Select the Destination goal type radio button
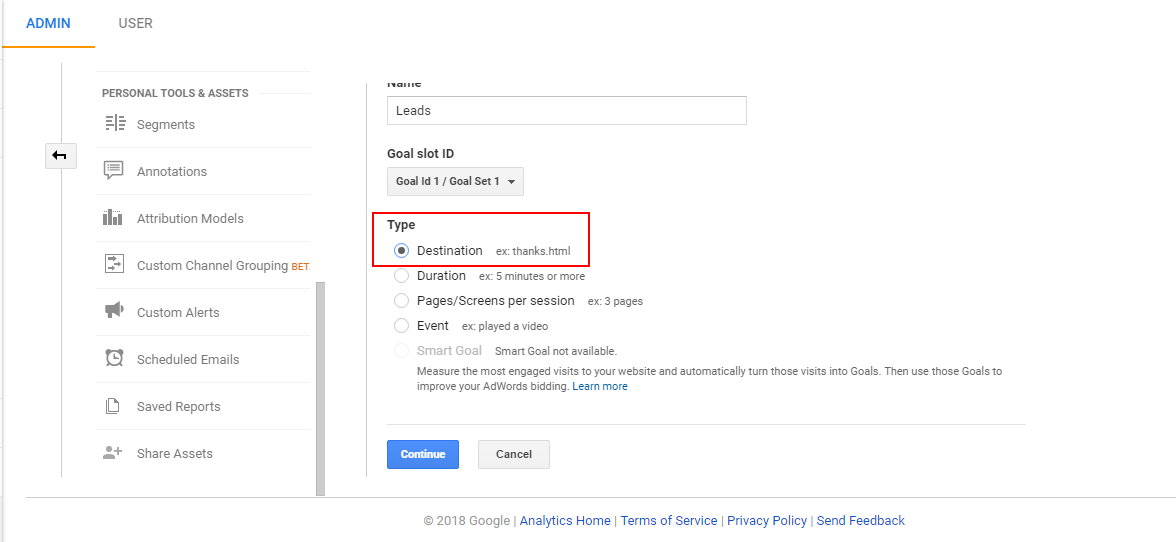This screenshot has width=1176, height=542. [x=401, y=250]
